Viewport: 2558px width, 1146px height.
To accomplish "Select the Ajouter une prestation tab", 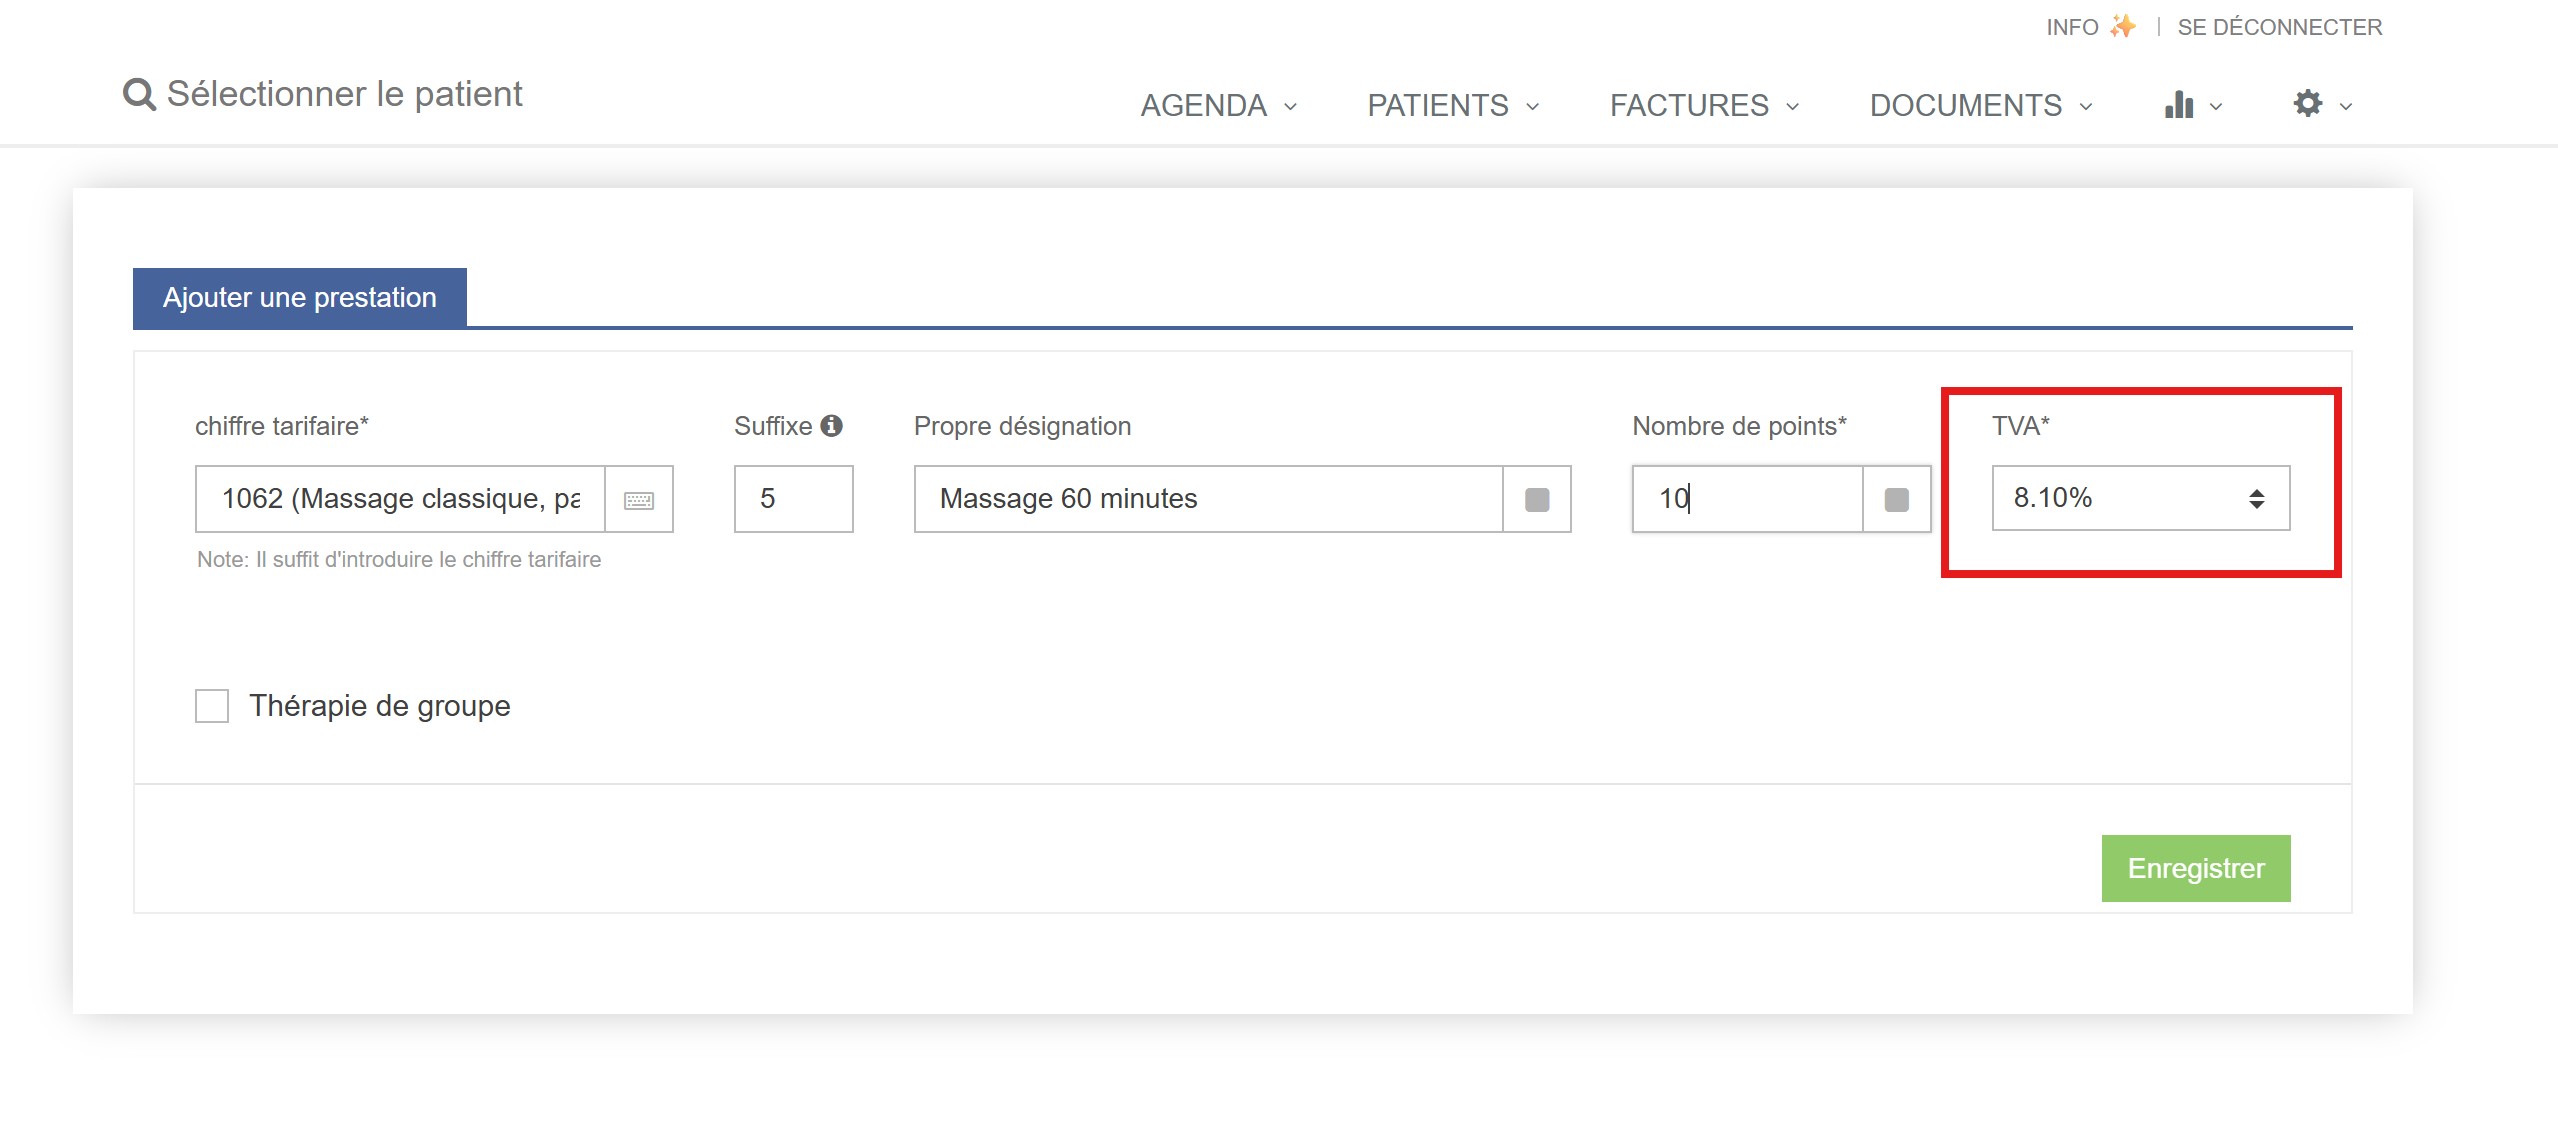I will coord(300,298).
